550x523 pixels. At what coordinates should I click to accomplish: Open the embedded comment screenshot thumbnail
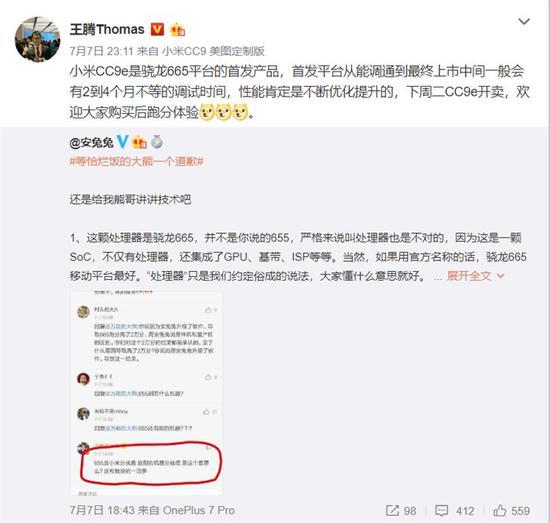click(x=146, y=393)
